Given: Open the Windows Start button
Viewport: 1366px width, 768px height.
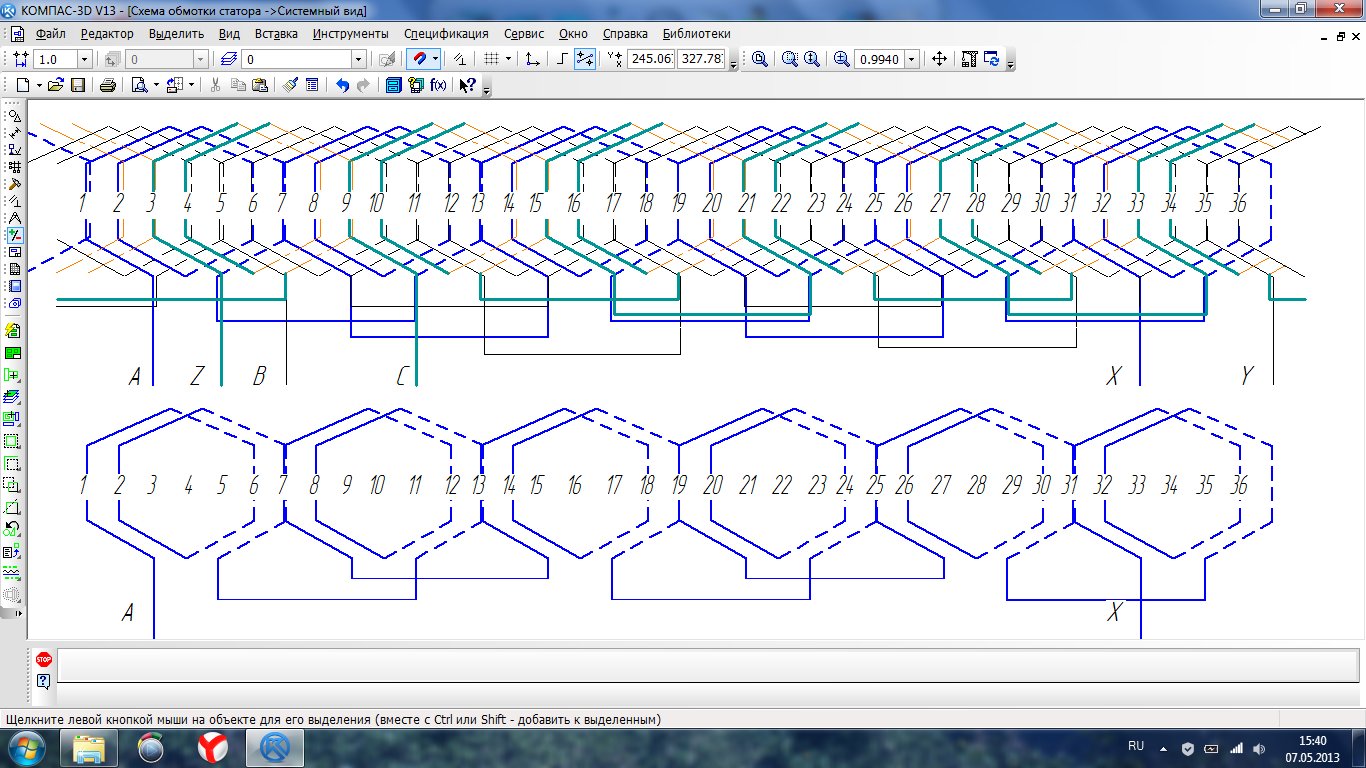Looking at the screenshot, I should point(26,747).
